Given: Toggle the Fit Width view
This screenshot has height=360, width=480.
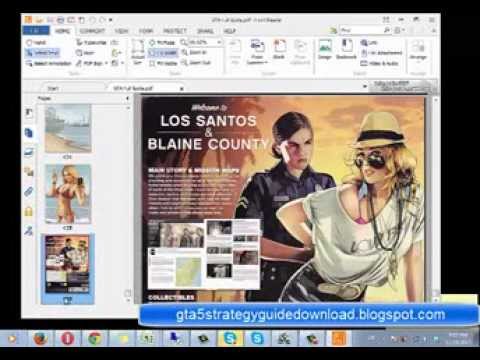Looking at the screenshot, I should click(x=163, y=53).
